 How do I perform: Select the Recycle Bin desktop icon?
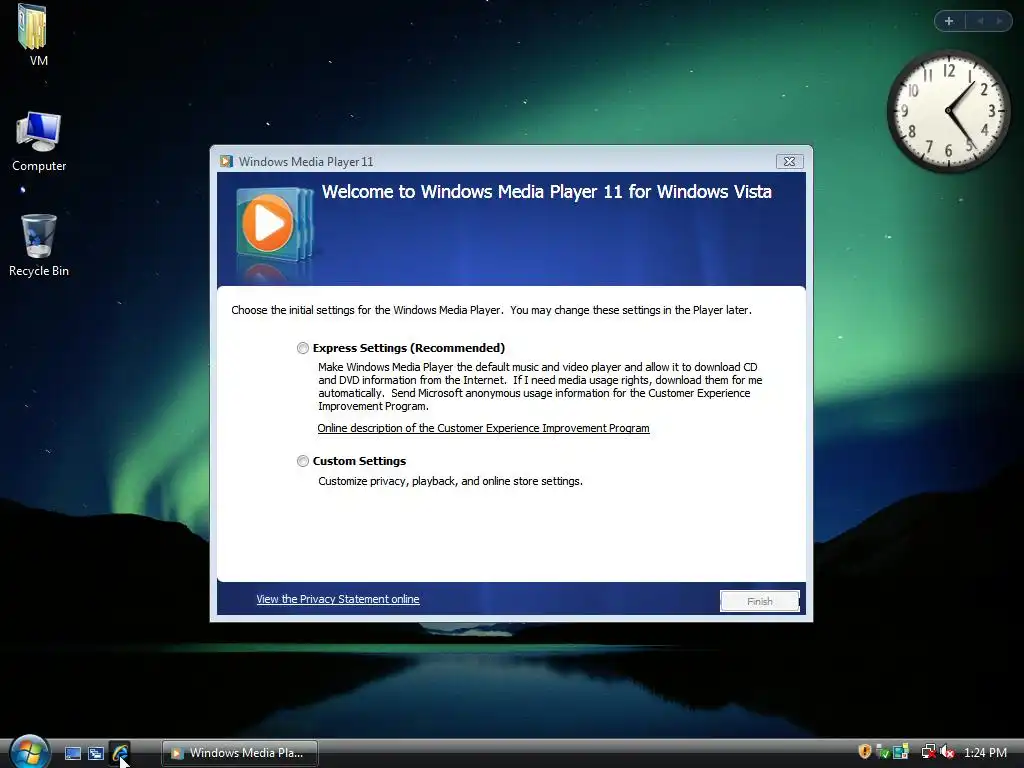pos(39,246)
